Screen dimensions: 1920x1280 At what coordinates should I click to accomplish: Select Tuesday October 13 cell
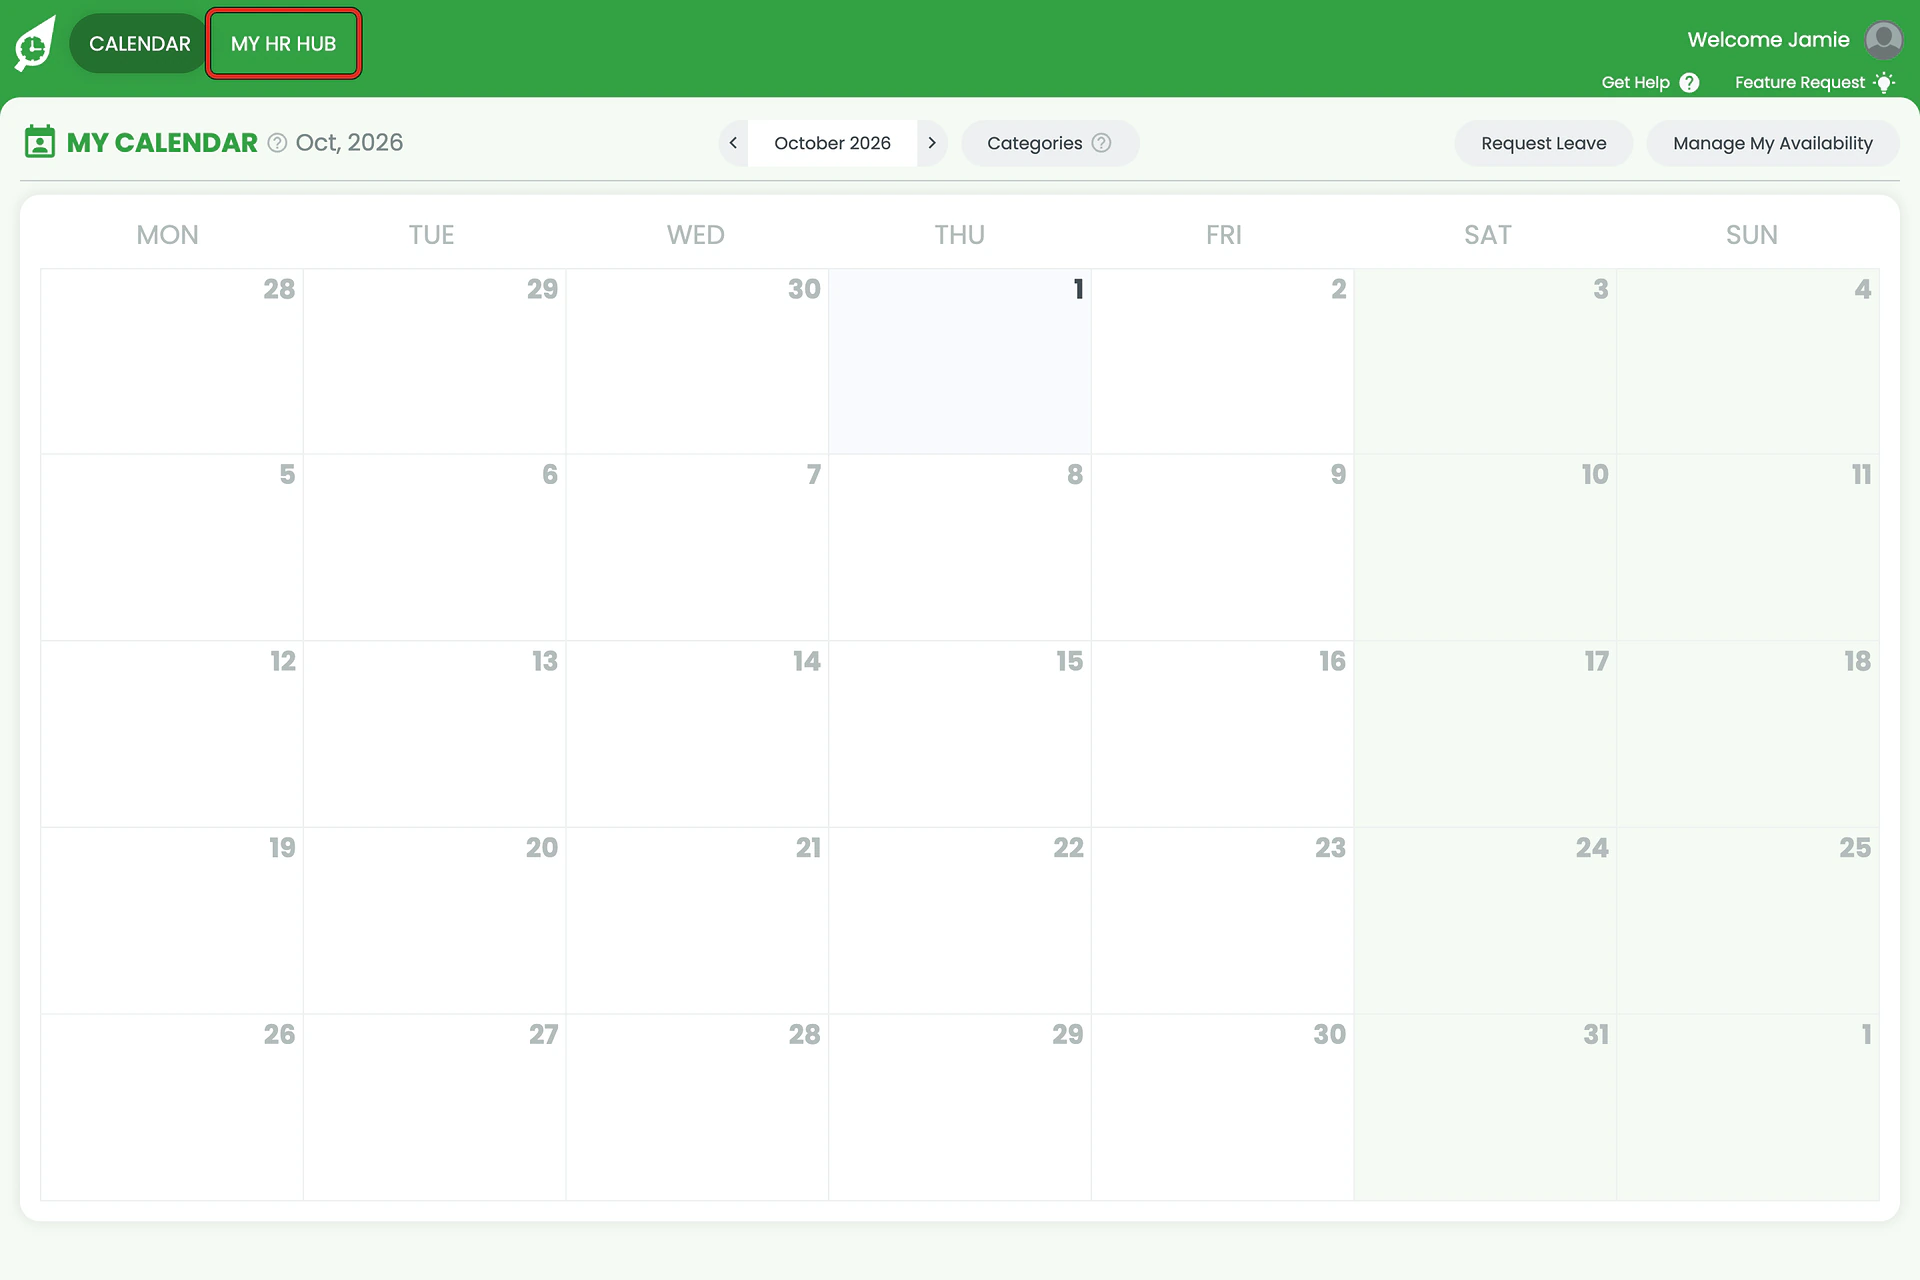(435, 734)
